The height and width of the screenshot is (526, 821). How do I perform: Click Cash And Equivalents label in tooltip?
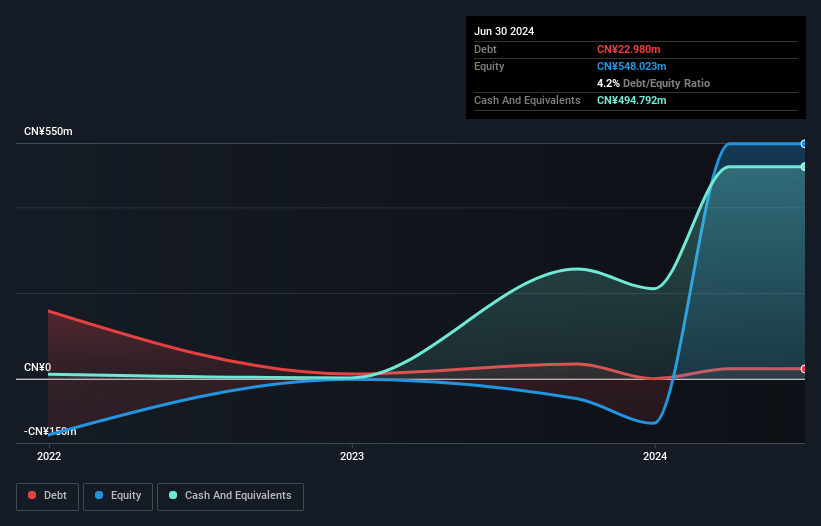[527, 100]
